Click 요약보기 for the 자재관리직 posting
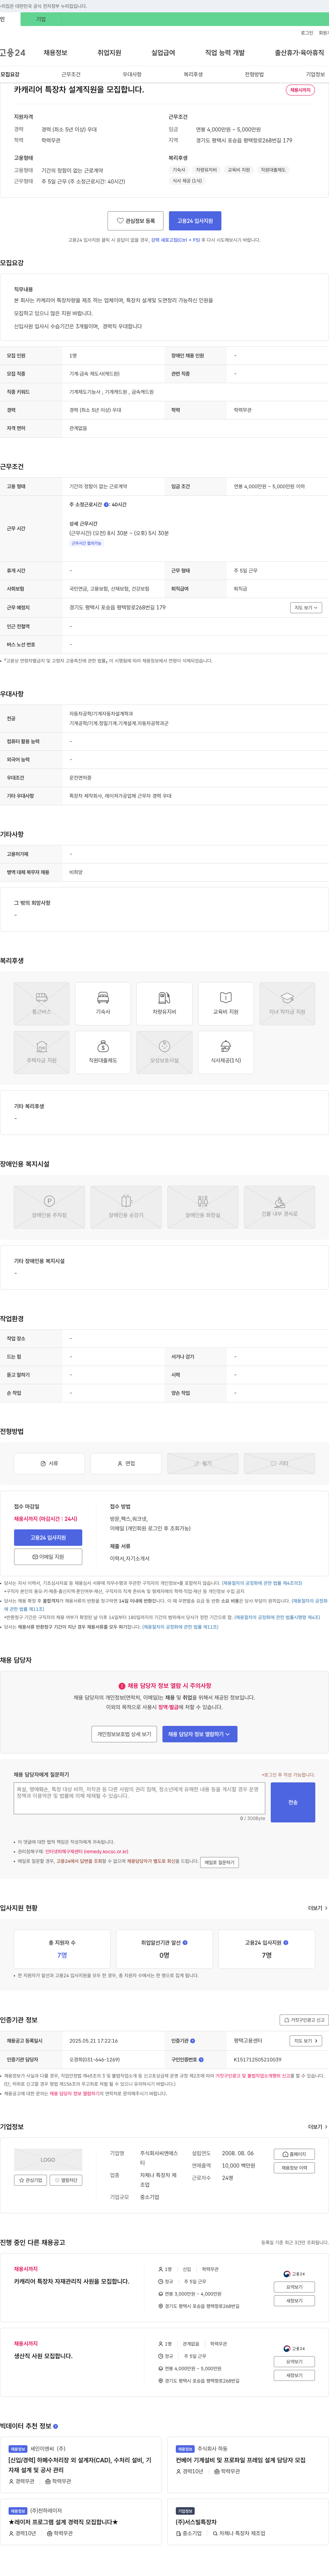This screenshot has height=2576, width=329. [294, 2287]
